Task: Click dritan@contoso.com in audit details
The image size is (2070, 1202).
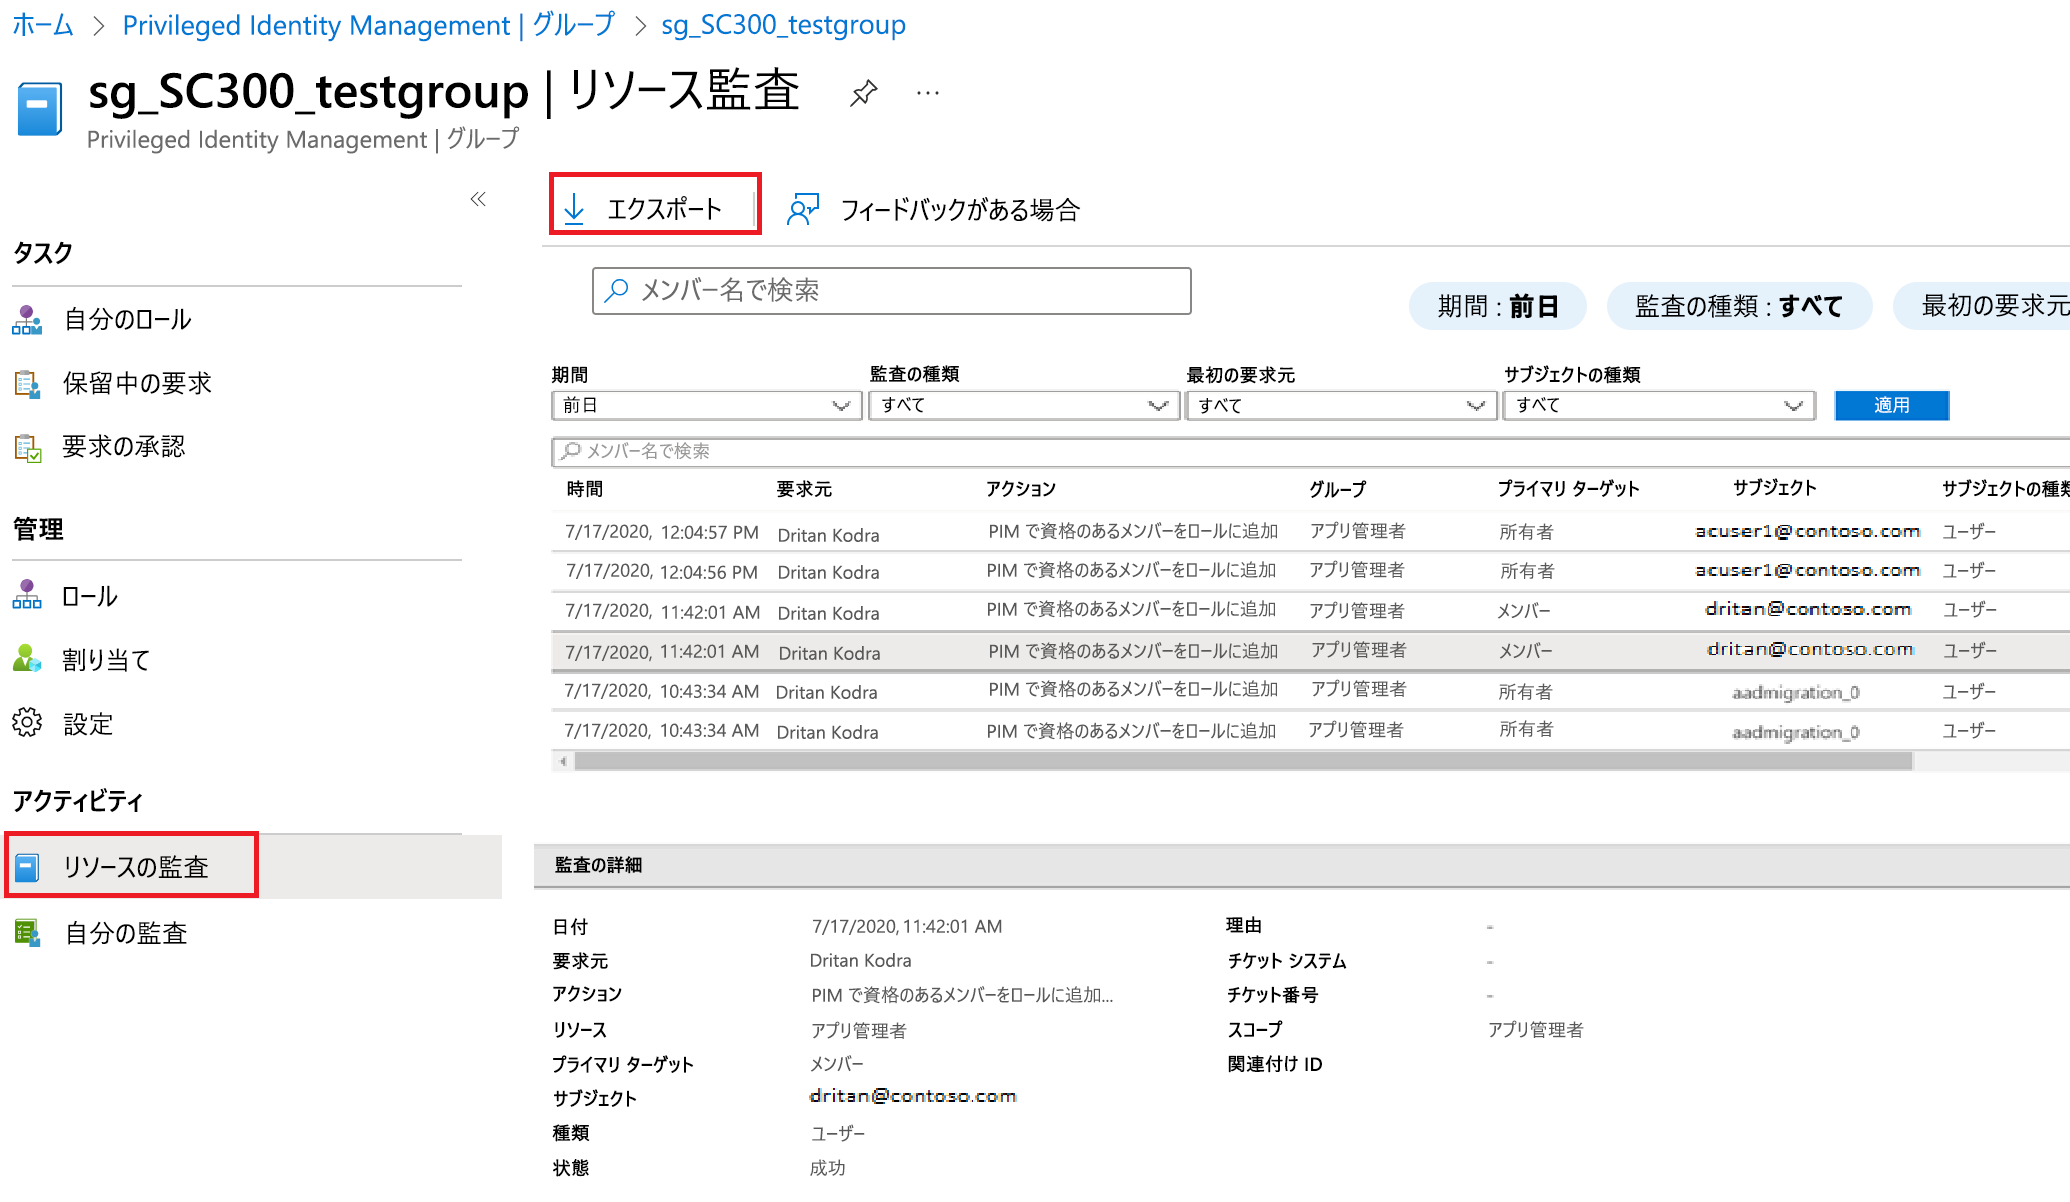Action: click(x=913, y=1096)
